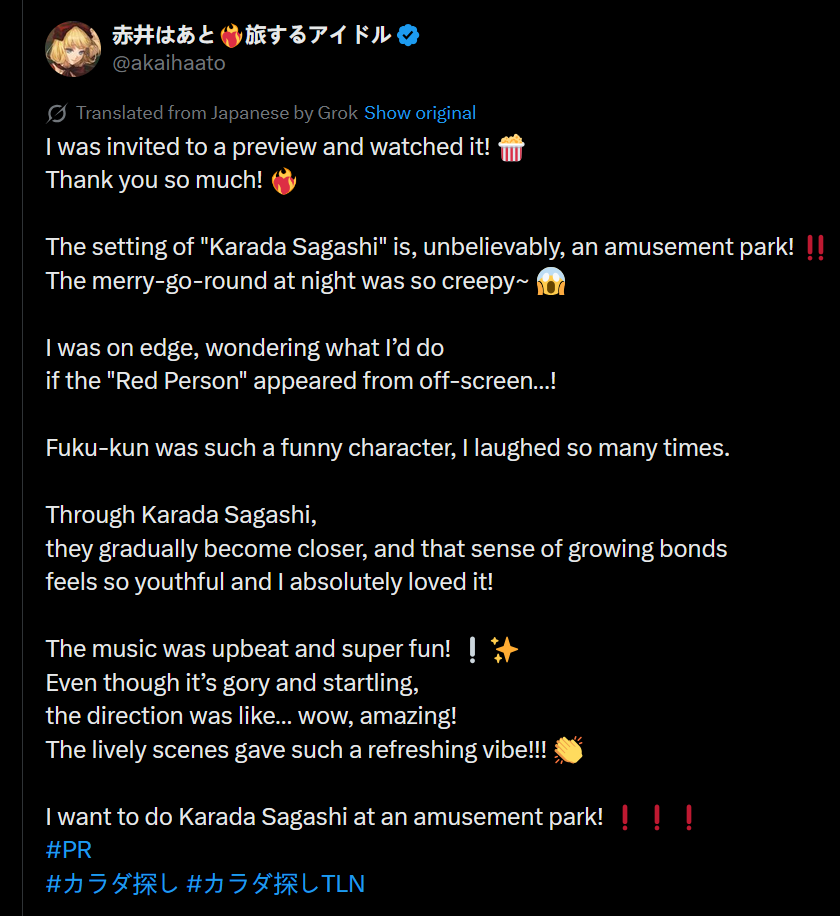Click fire emoji in the display name
Viewport: 840px width, 916px height.
point(231,36)
